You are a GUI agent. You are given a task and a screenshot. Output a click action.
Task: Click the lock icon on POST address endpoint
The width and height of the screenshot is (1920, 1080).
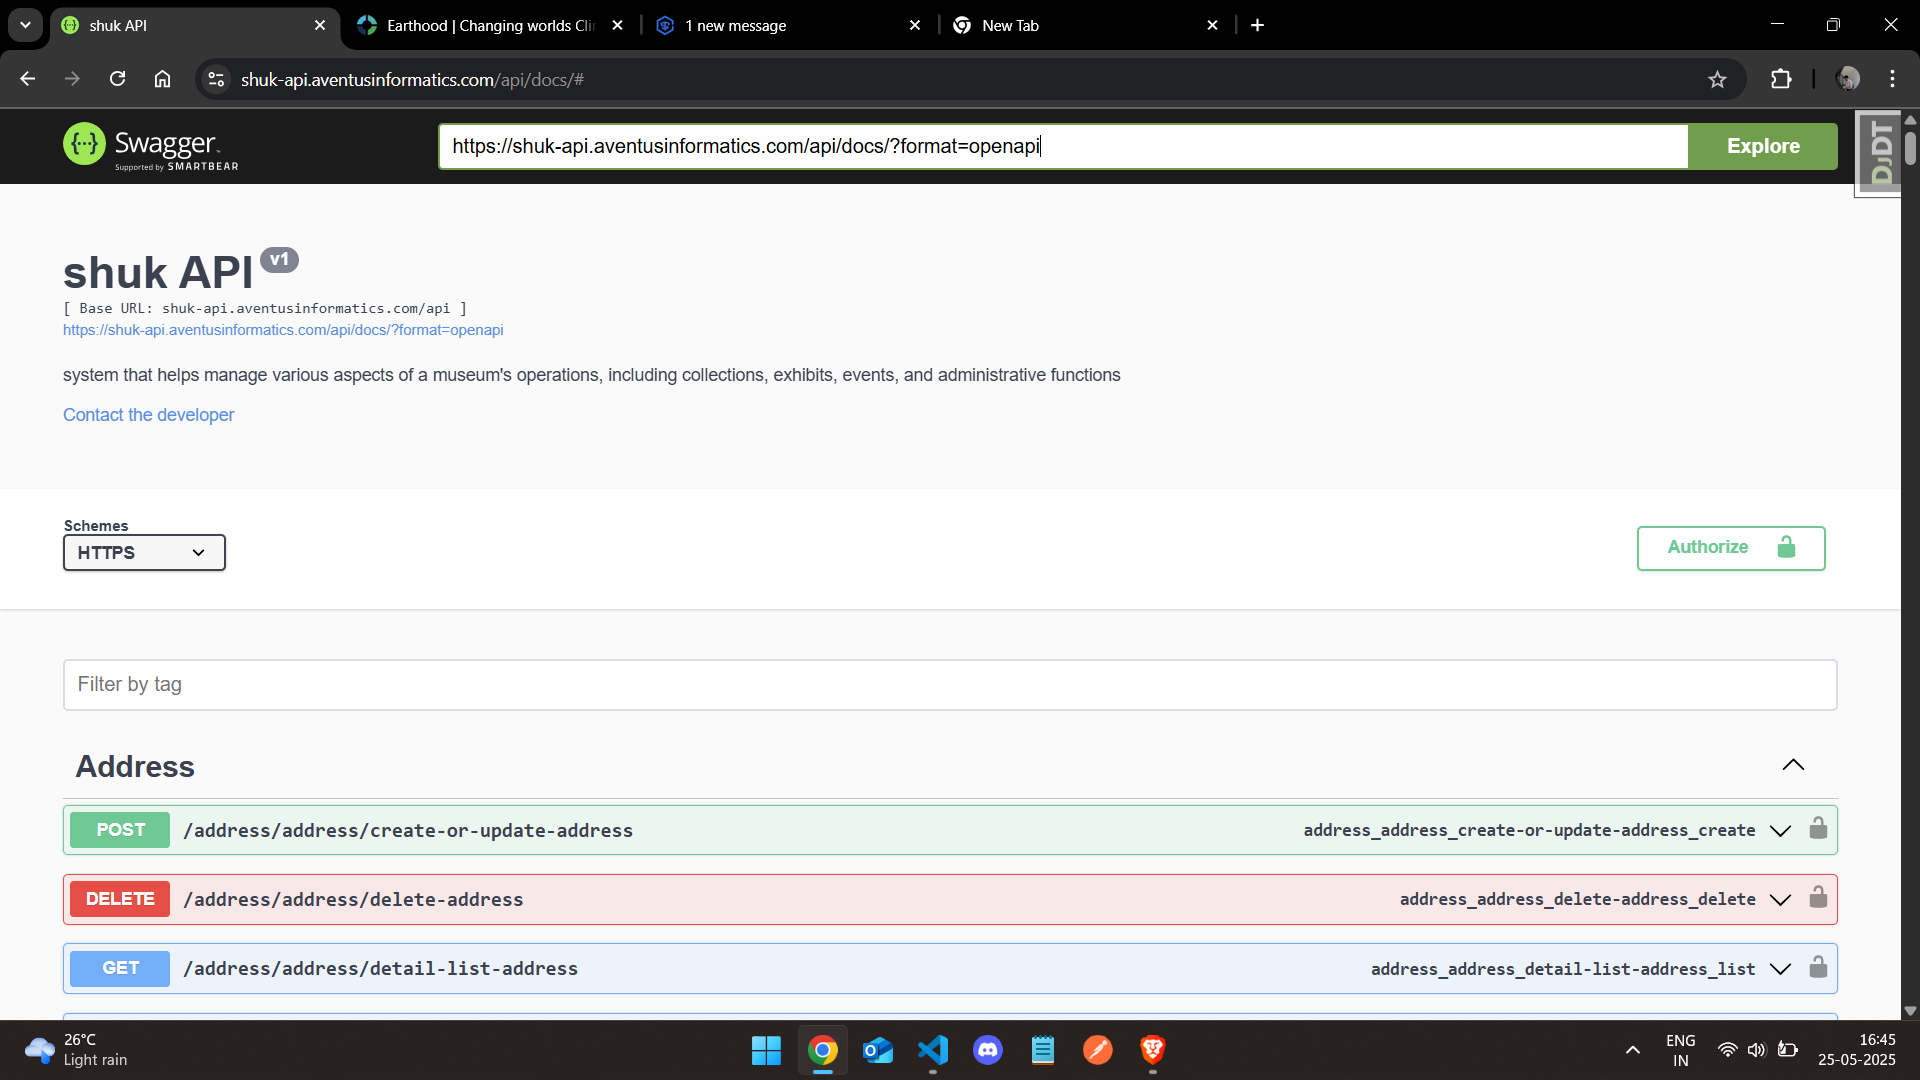pyautogui.click(x=1818, y=829)
